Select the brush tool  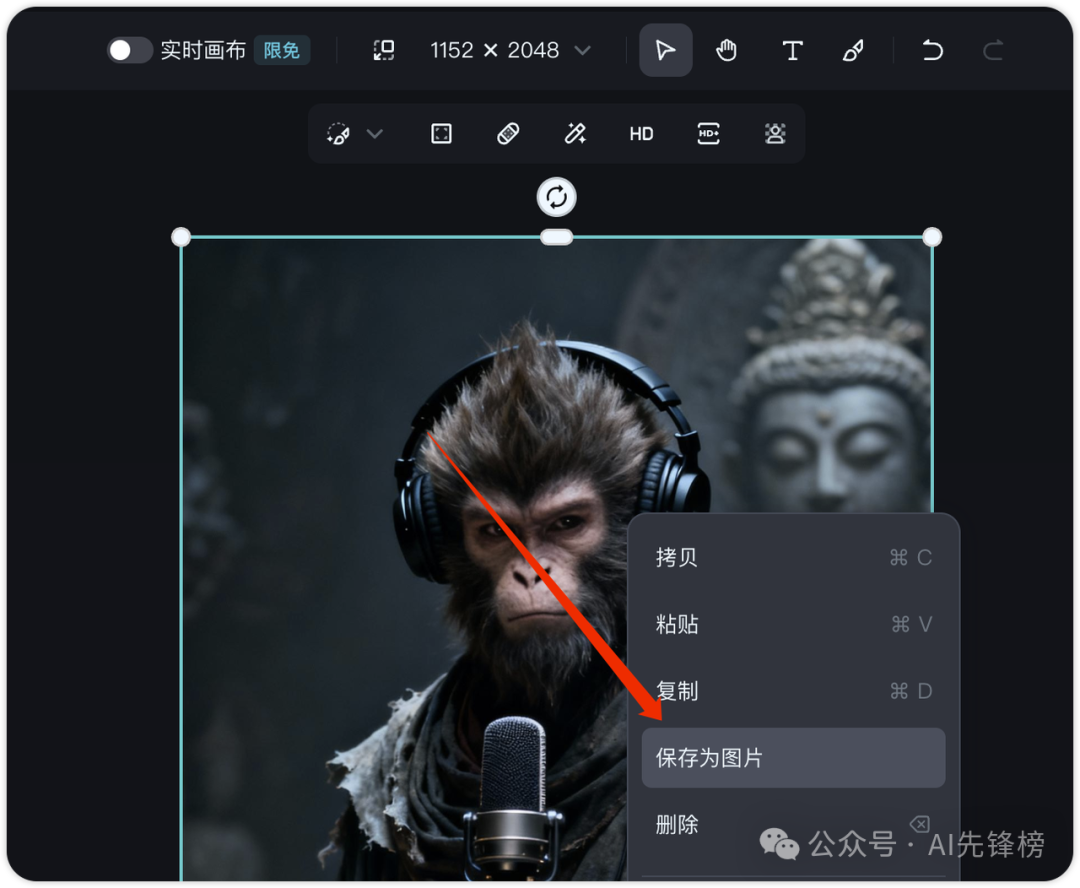click(x=853, y=50)
